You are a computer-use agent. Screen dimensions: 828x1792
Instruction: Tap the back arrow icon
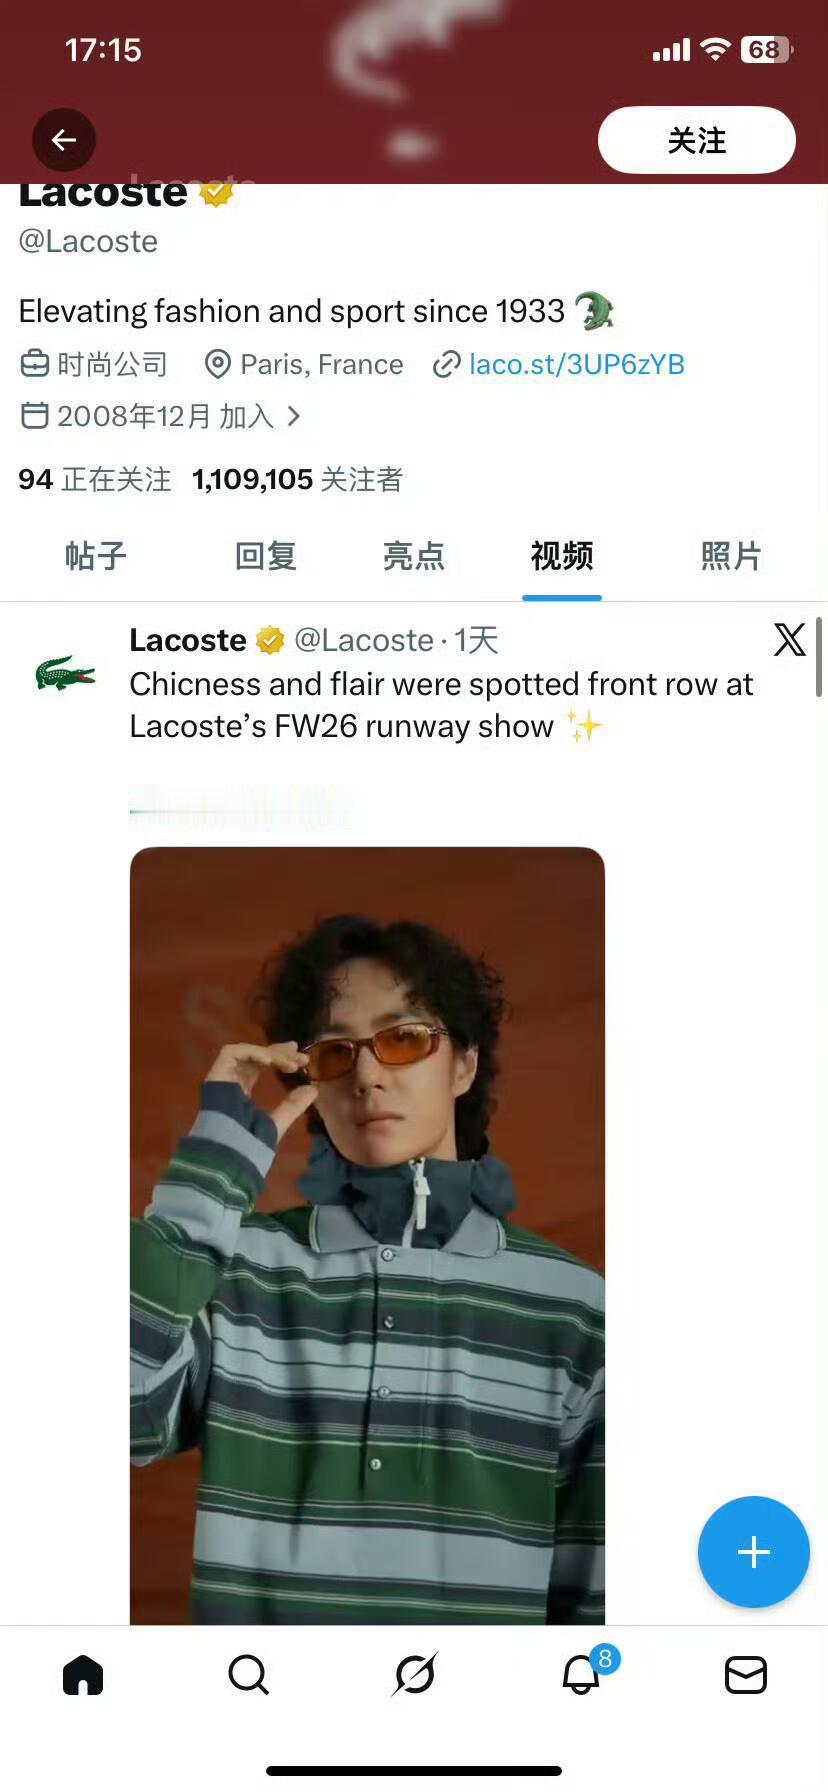point(64,140)
